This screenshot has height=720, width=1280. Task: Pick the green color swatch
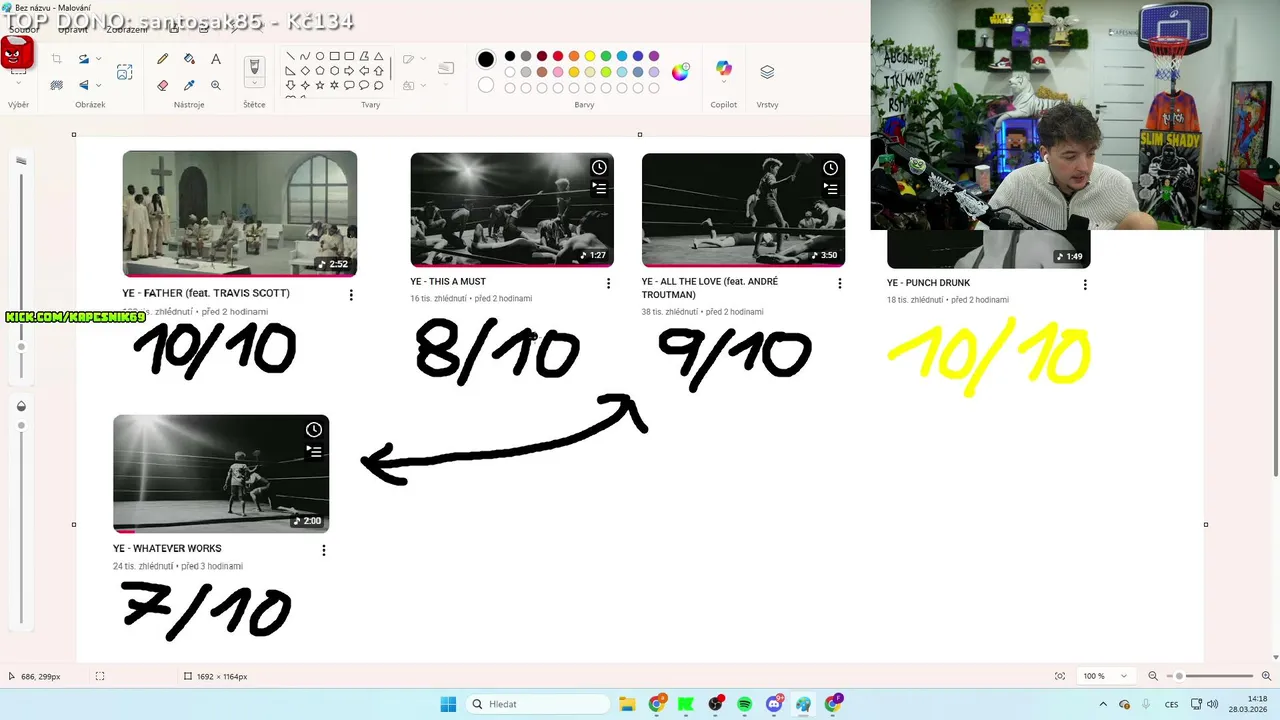click(x=606, y=56)
